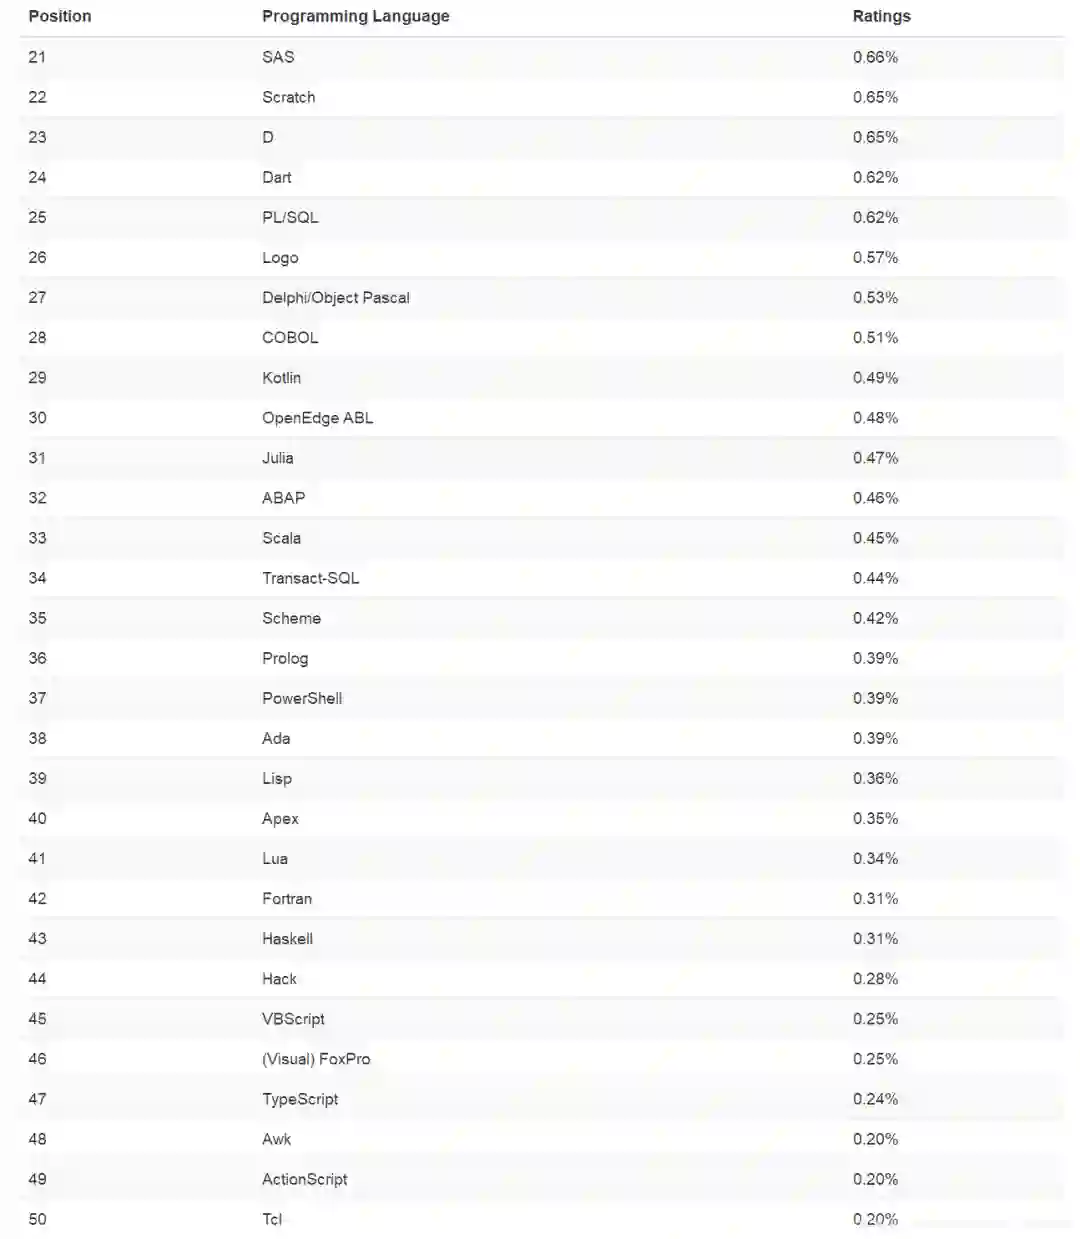Viewport: 1080px width, 1239px height.
Task: Click the Fortran language name
Action: pos(287,898)
